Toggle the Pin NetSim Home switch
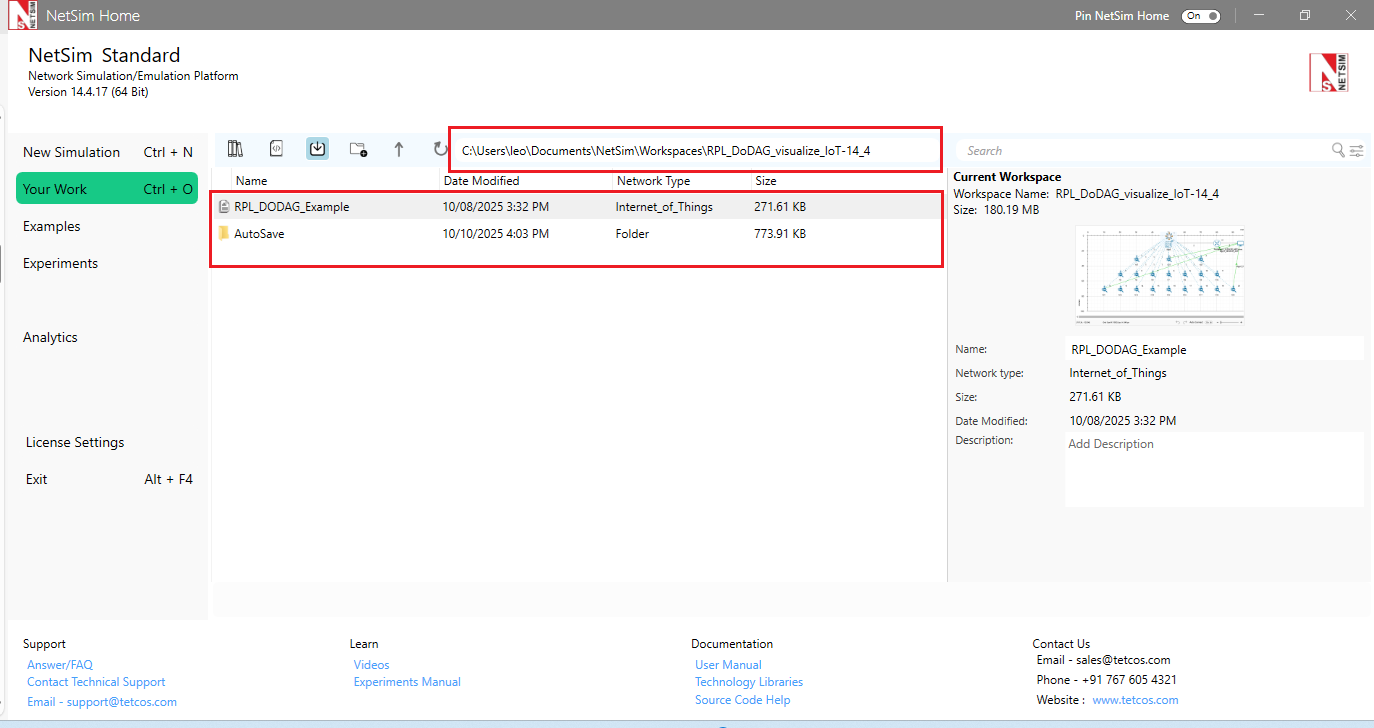 tap(1200, 16)
